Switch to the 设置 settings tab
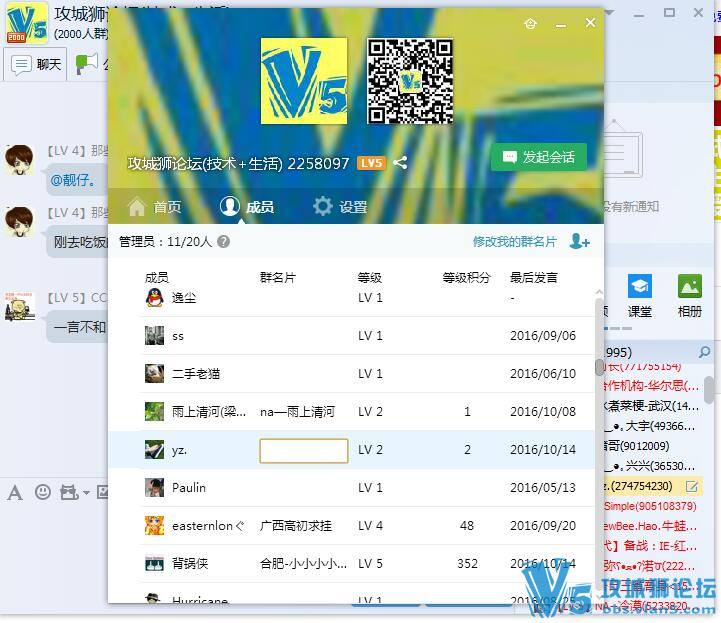The width and height of the screenshot is (721, 623). click(x=340, y=207)
